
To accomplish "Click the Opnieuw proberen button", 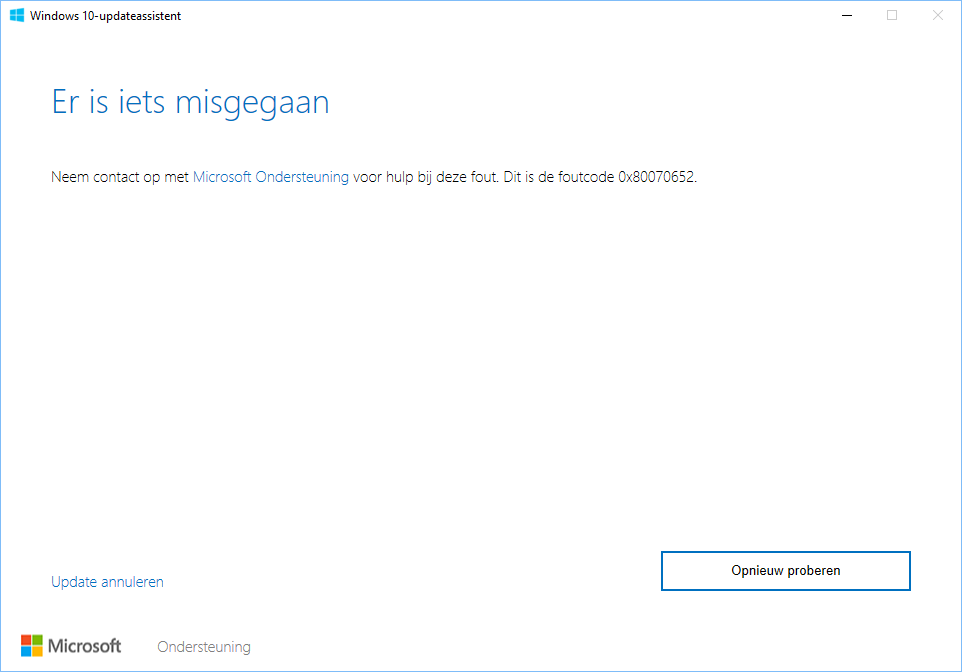I will coord(785,571).
